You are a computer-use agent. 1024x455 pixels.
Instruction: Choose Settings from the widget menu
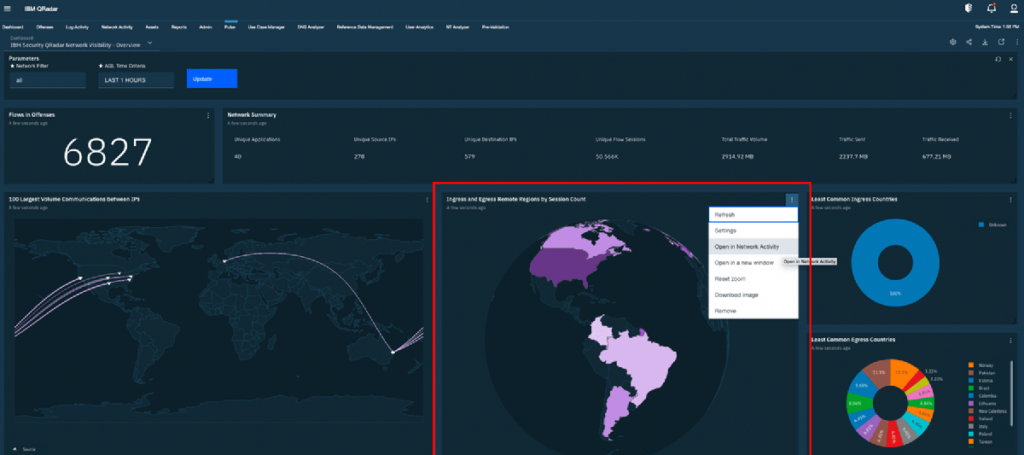(x=753, y=230)
